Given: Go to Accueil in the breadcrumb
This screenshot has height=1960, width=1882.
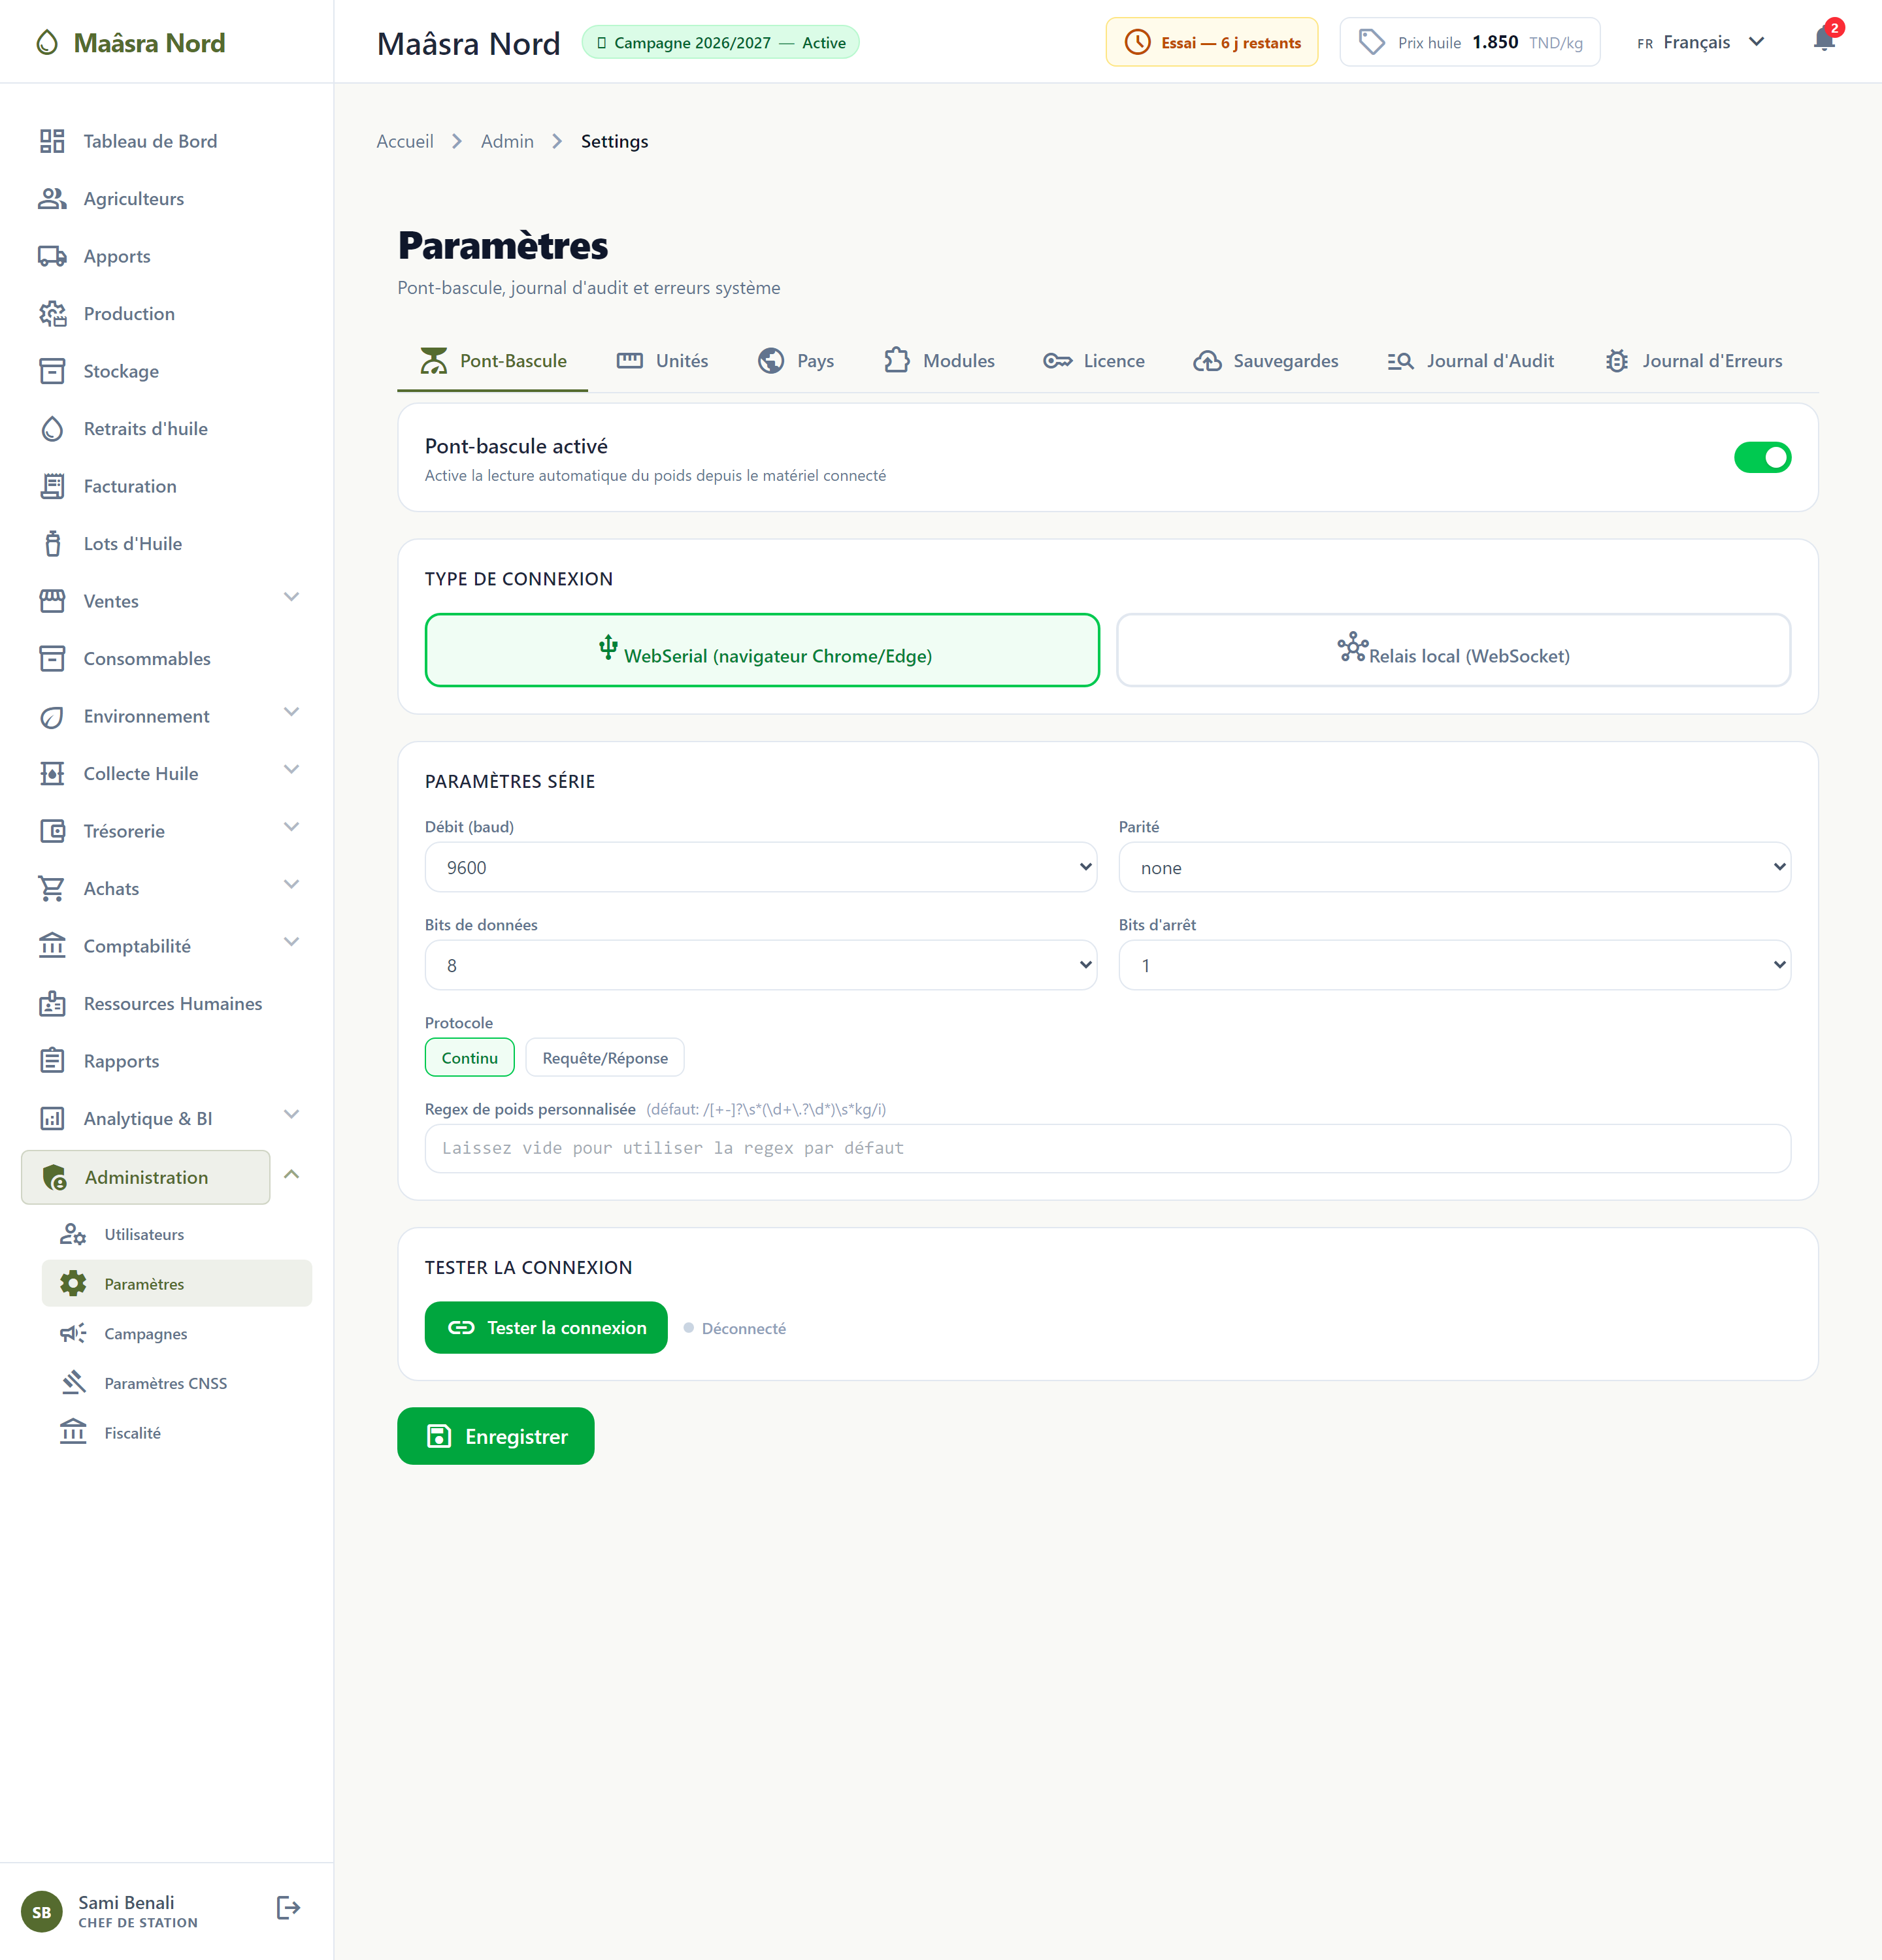Looking at the screenshot, I should click(405, 141).
